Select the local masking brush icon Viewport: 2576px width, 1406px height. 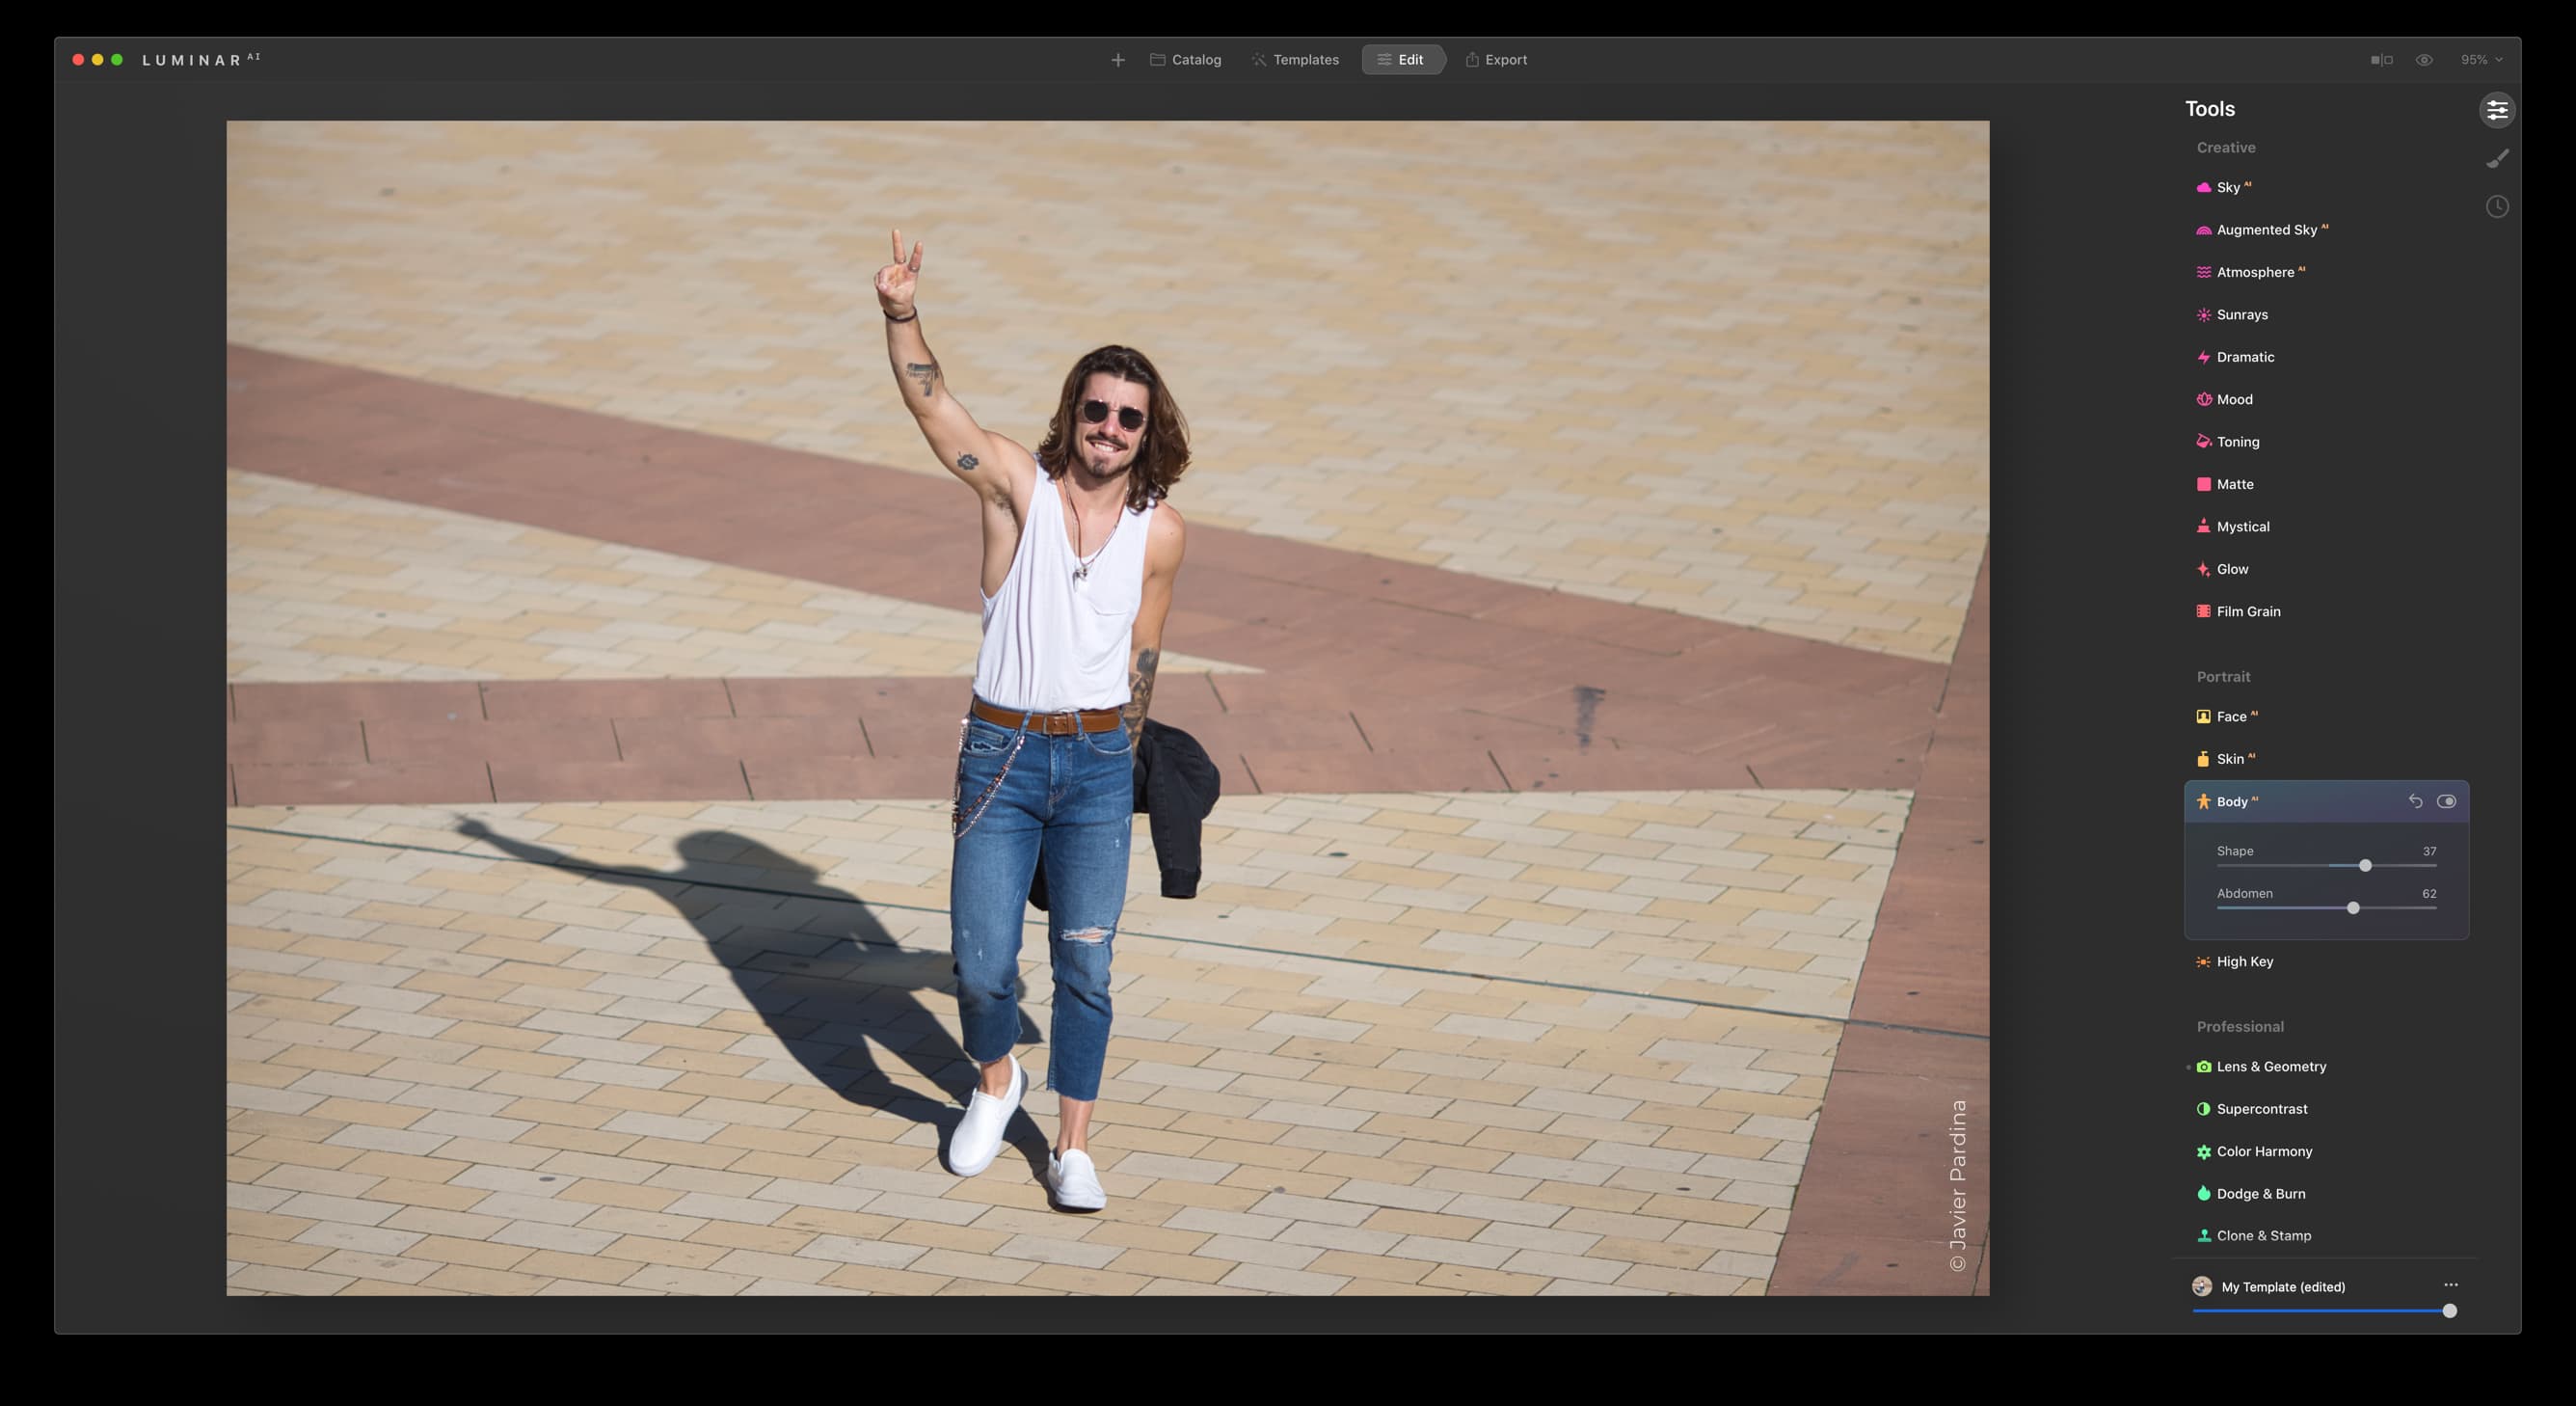[x=2497, y=158]
